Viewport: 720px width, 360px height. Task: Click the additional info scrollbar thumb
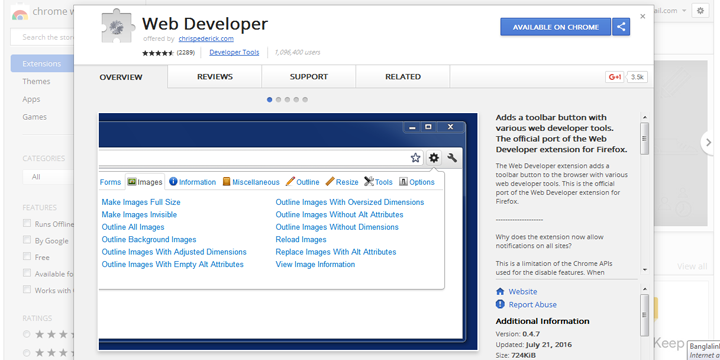coord(645,315)
